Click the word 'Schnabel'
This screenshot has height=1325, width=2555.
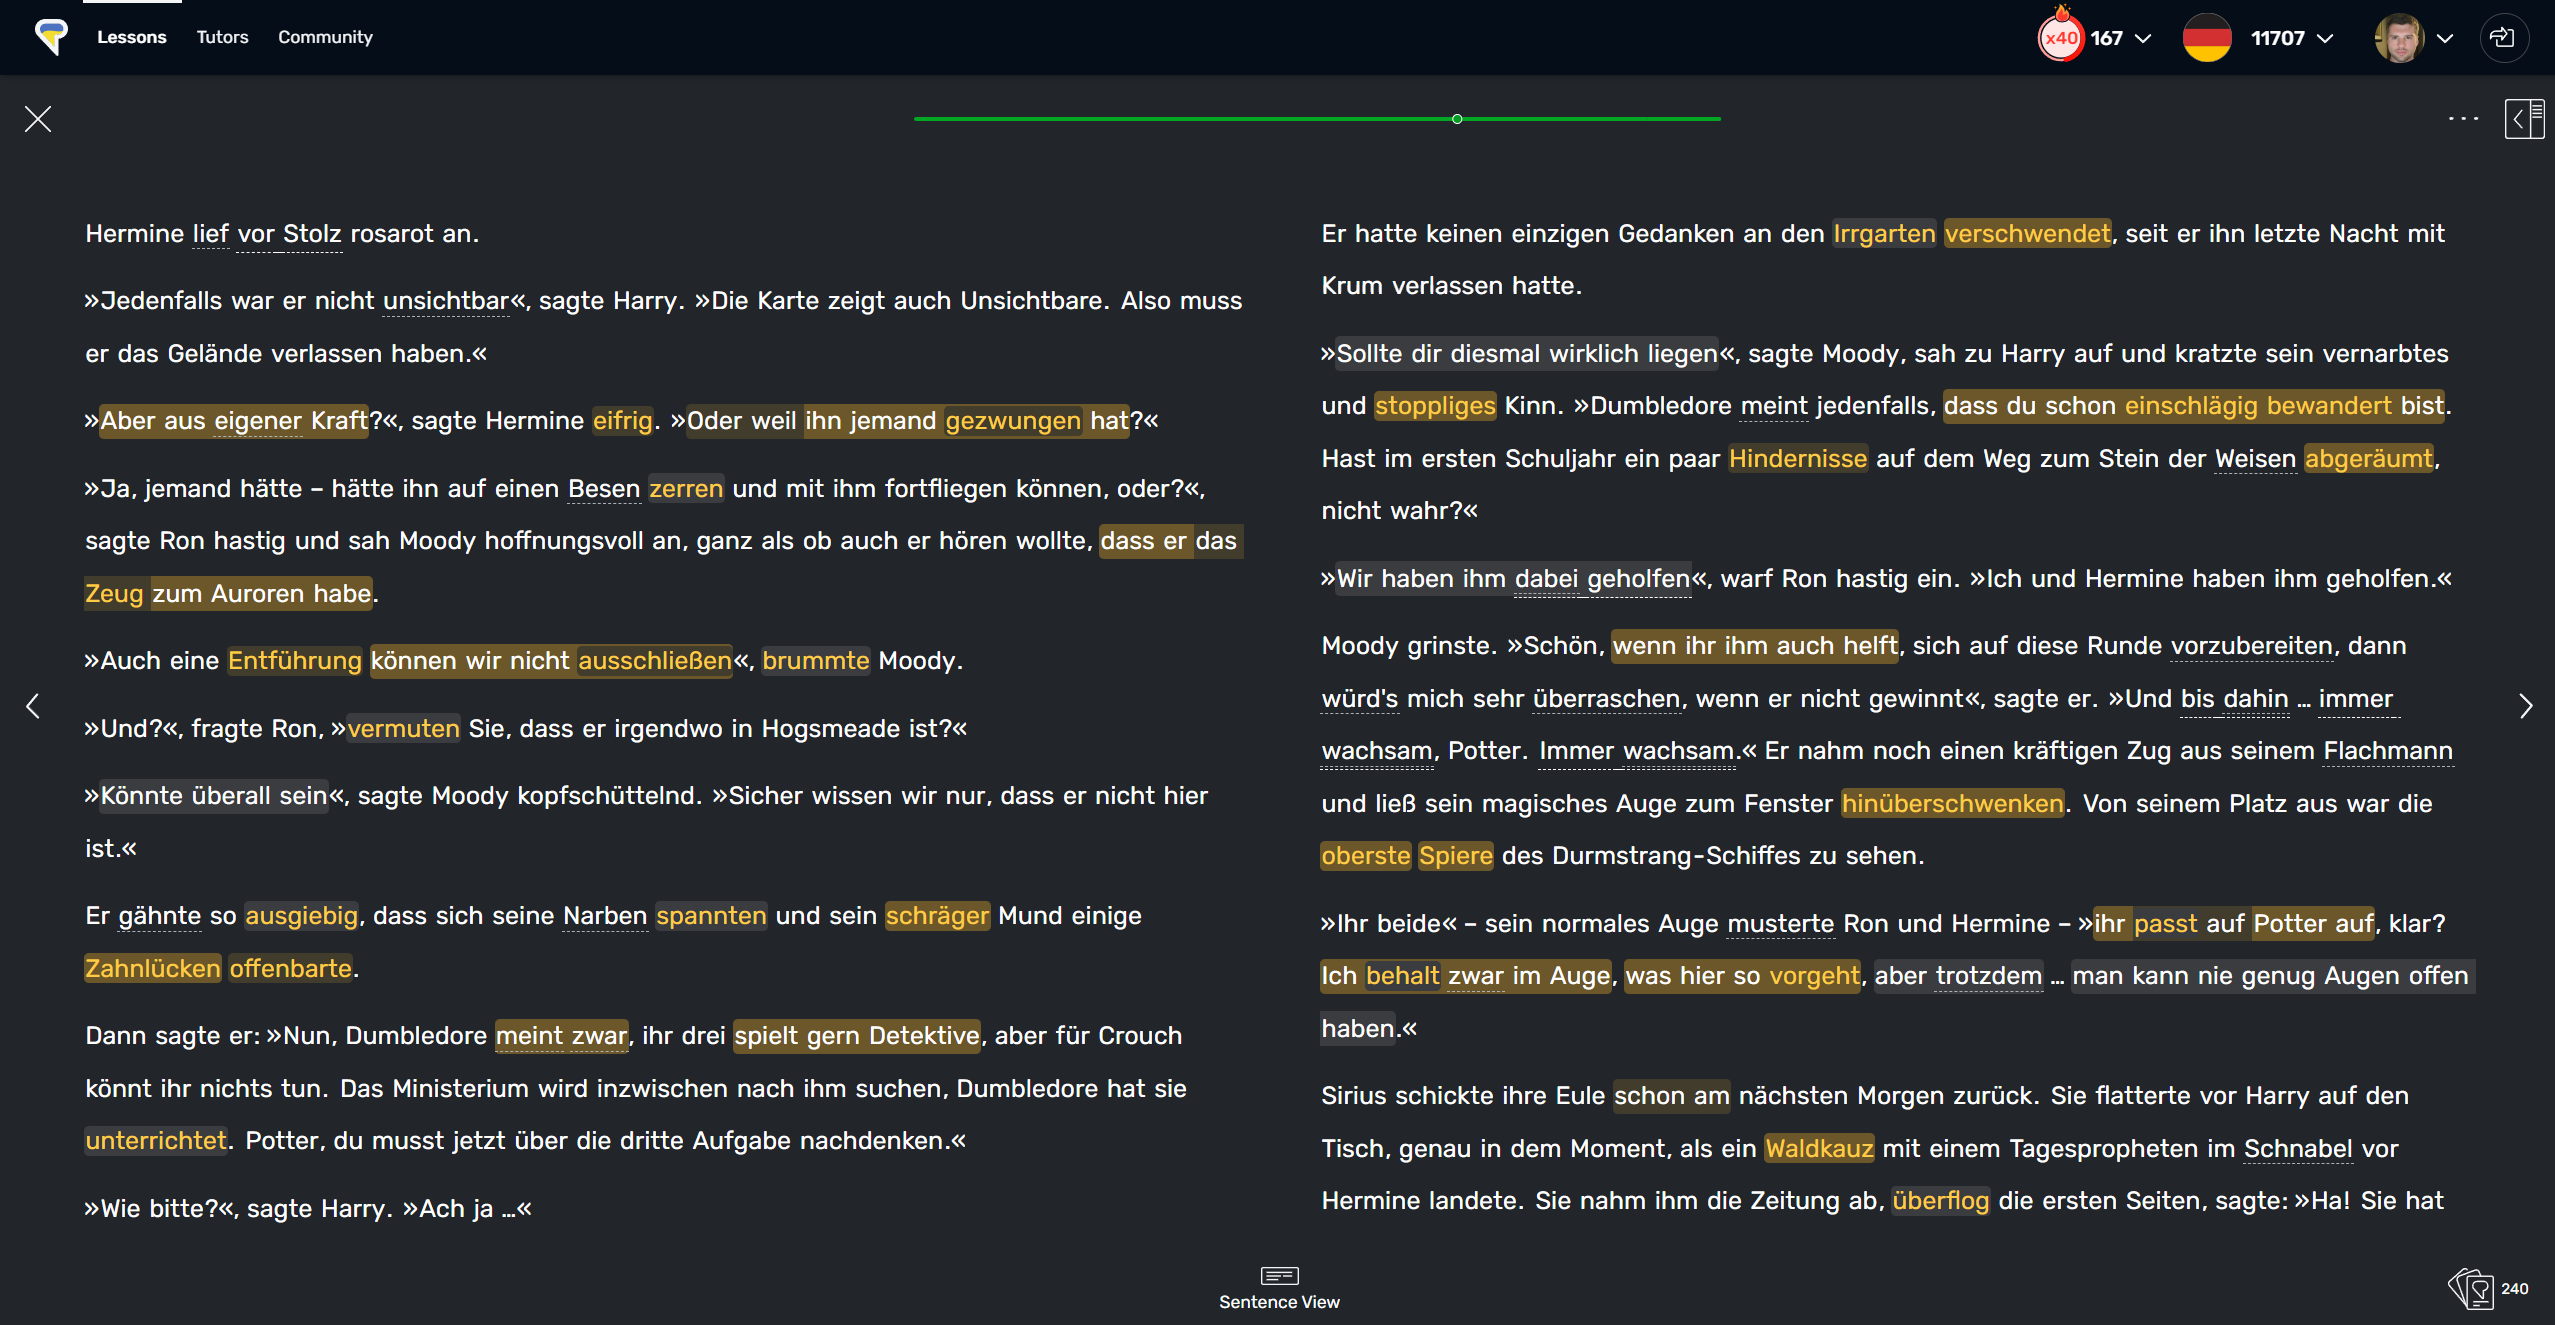point(2298,1148)
